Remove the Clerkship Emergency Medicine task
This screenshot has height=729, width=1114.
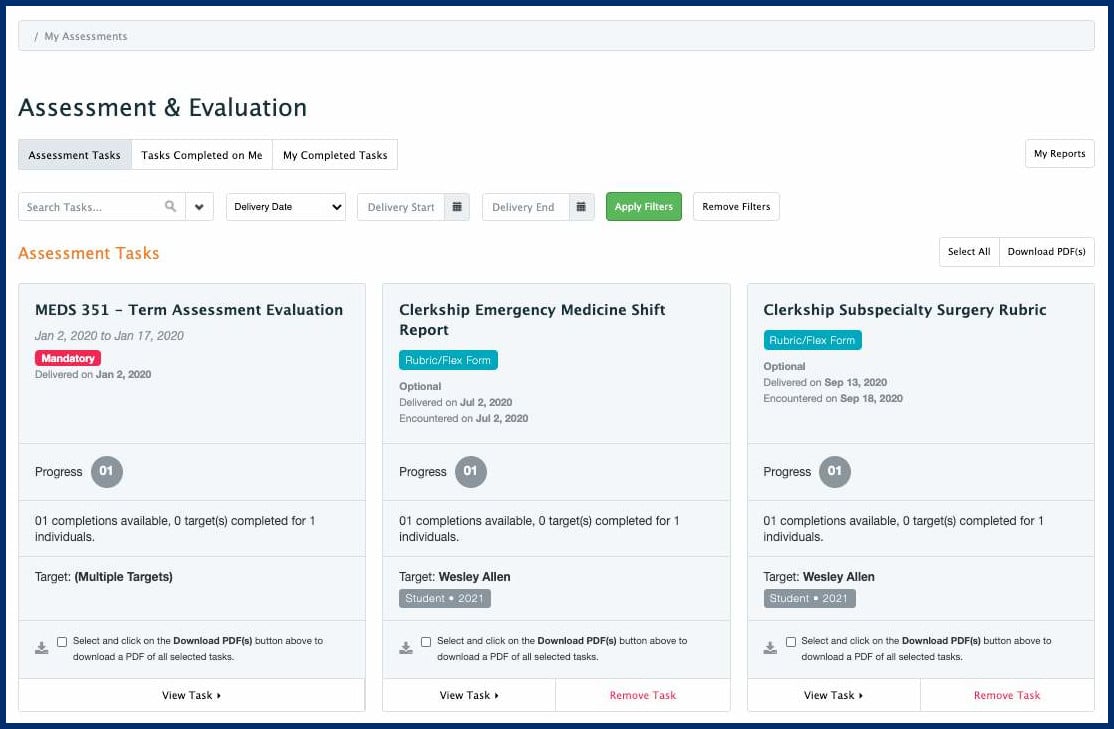pos(643,695)
